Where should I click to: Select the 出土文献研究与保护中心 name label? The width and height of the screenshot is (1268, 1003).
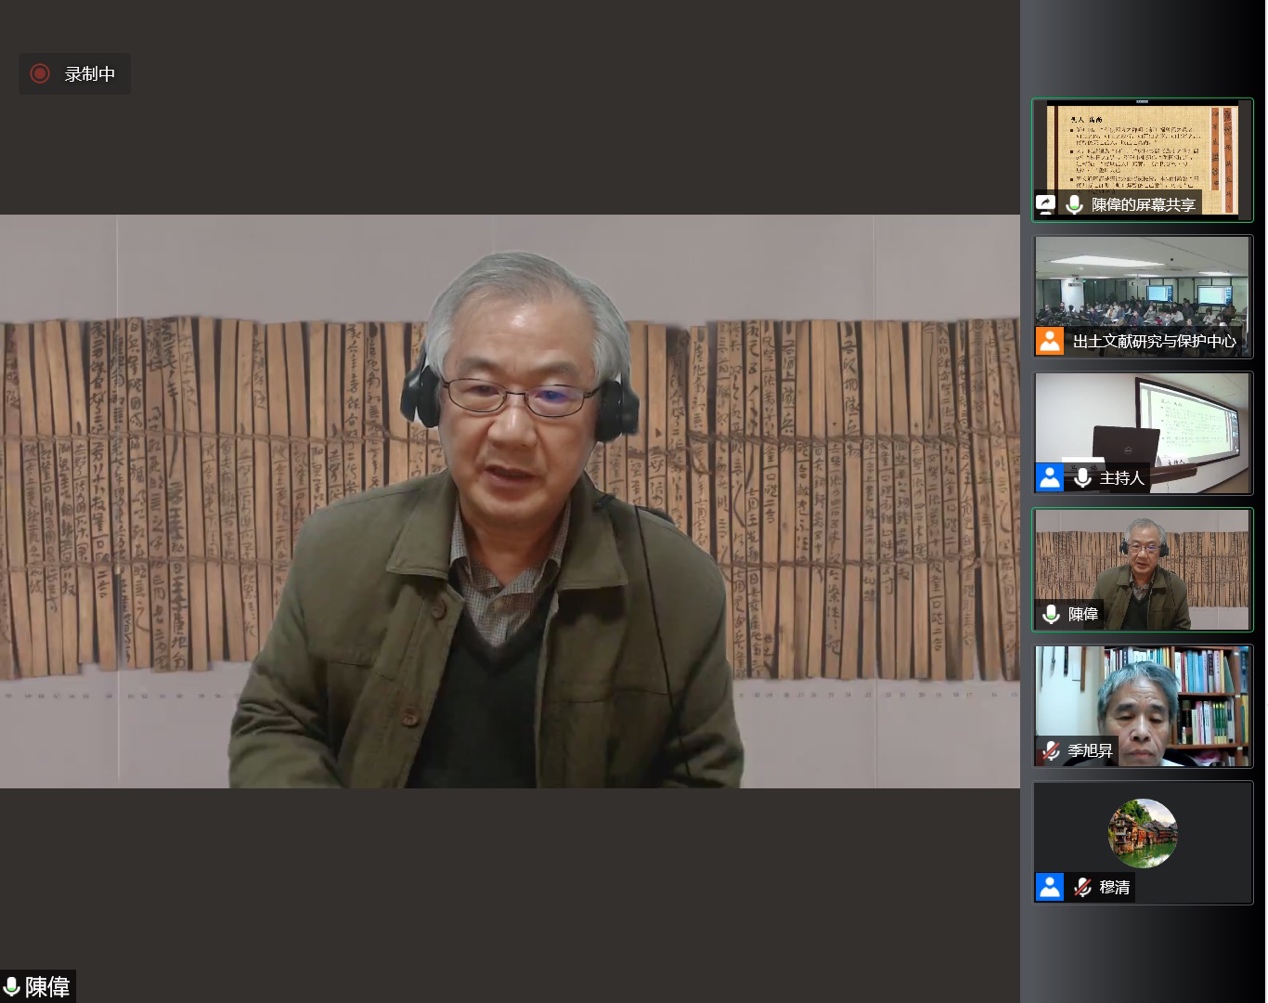click(x=1154, y=341)
